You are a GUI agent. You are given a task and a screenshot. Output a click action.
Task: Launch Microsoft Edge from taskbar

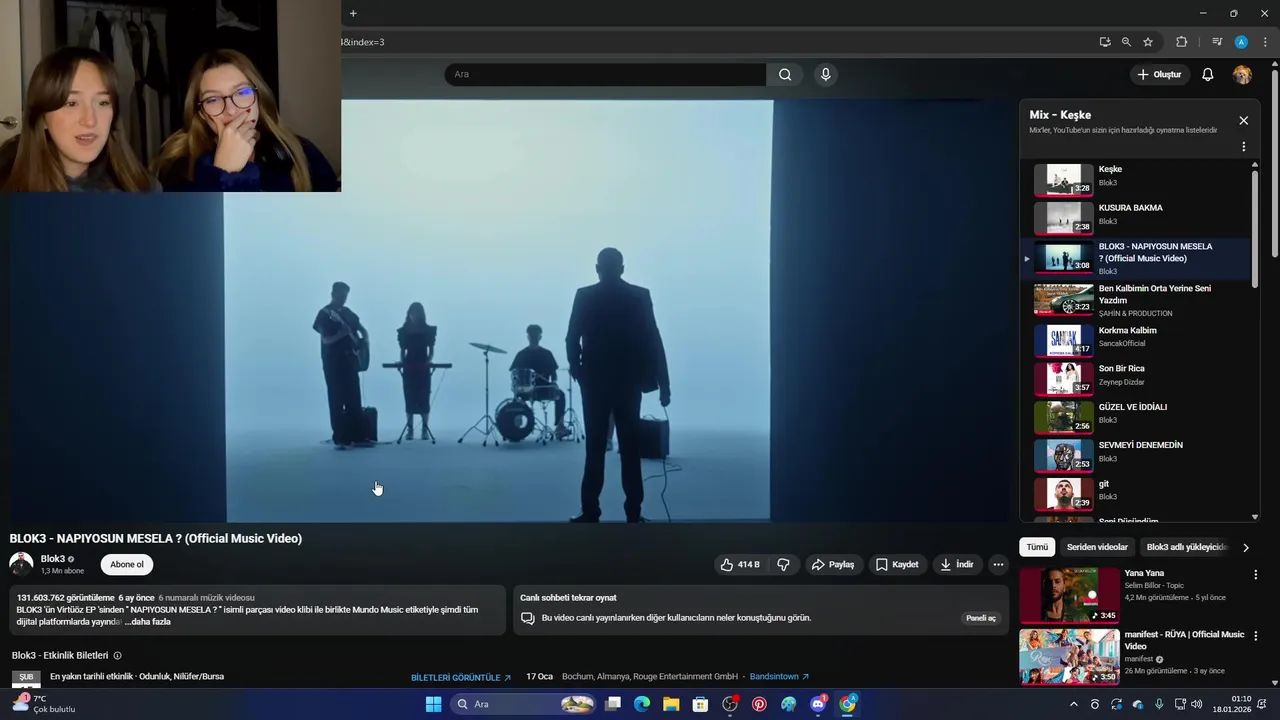point(642,704)
